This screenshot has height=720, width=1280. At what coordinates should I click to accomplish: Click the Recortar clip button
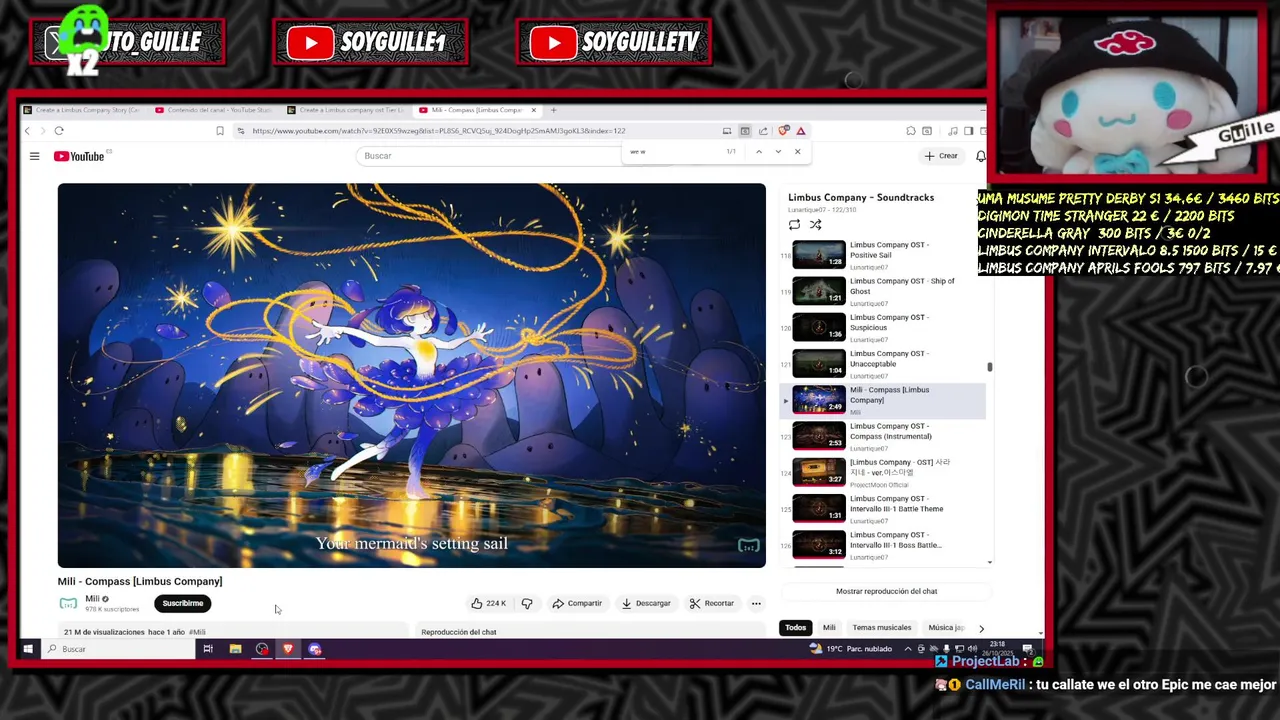coord(712,603)
